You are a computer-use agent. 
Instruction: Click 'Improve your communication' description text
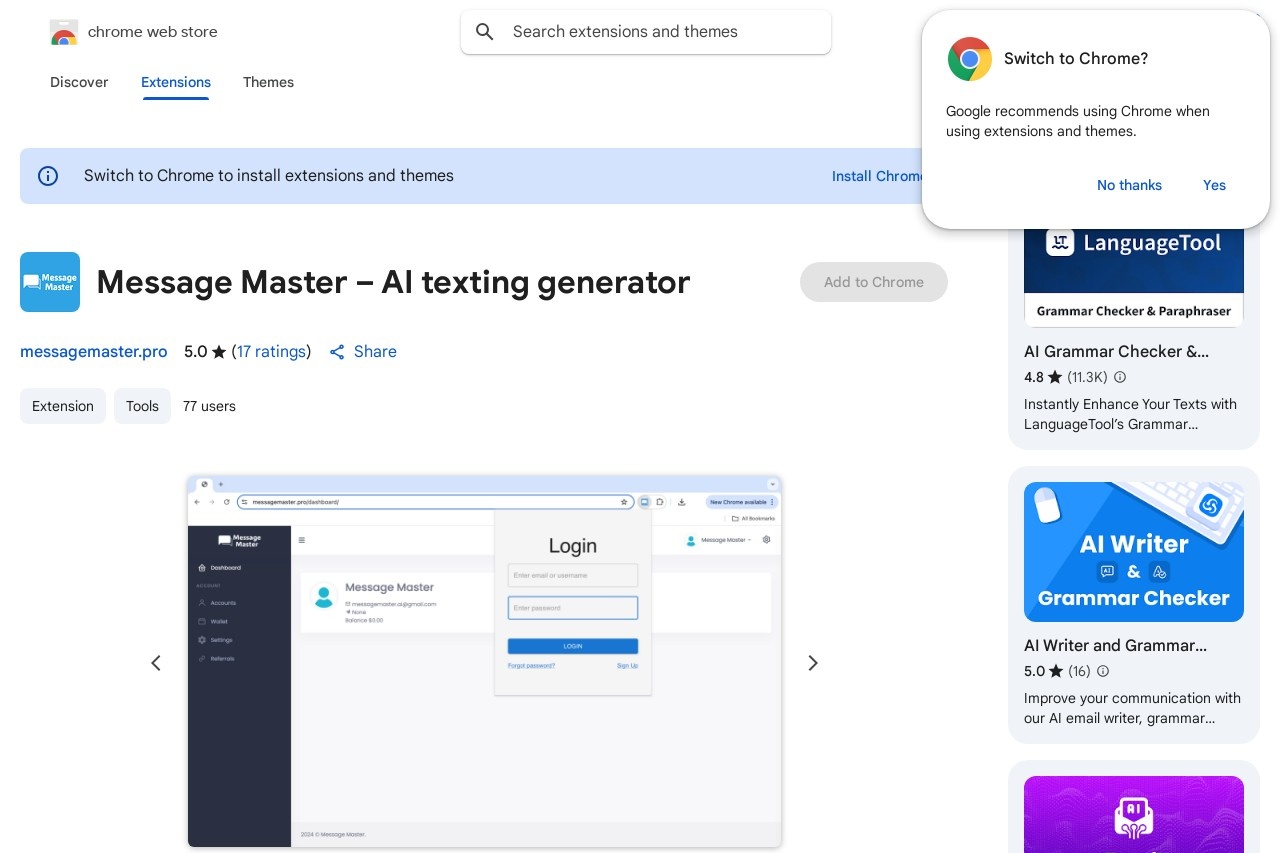1132,708
